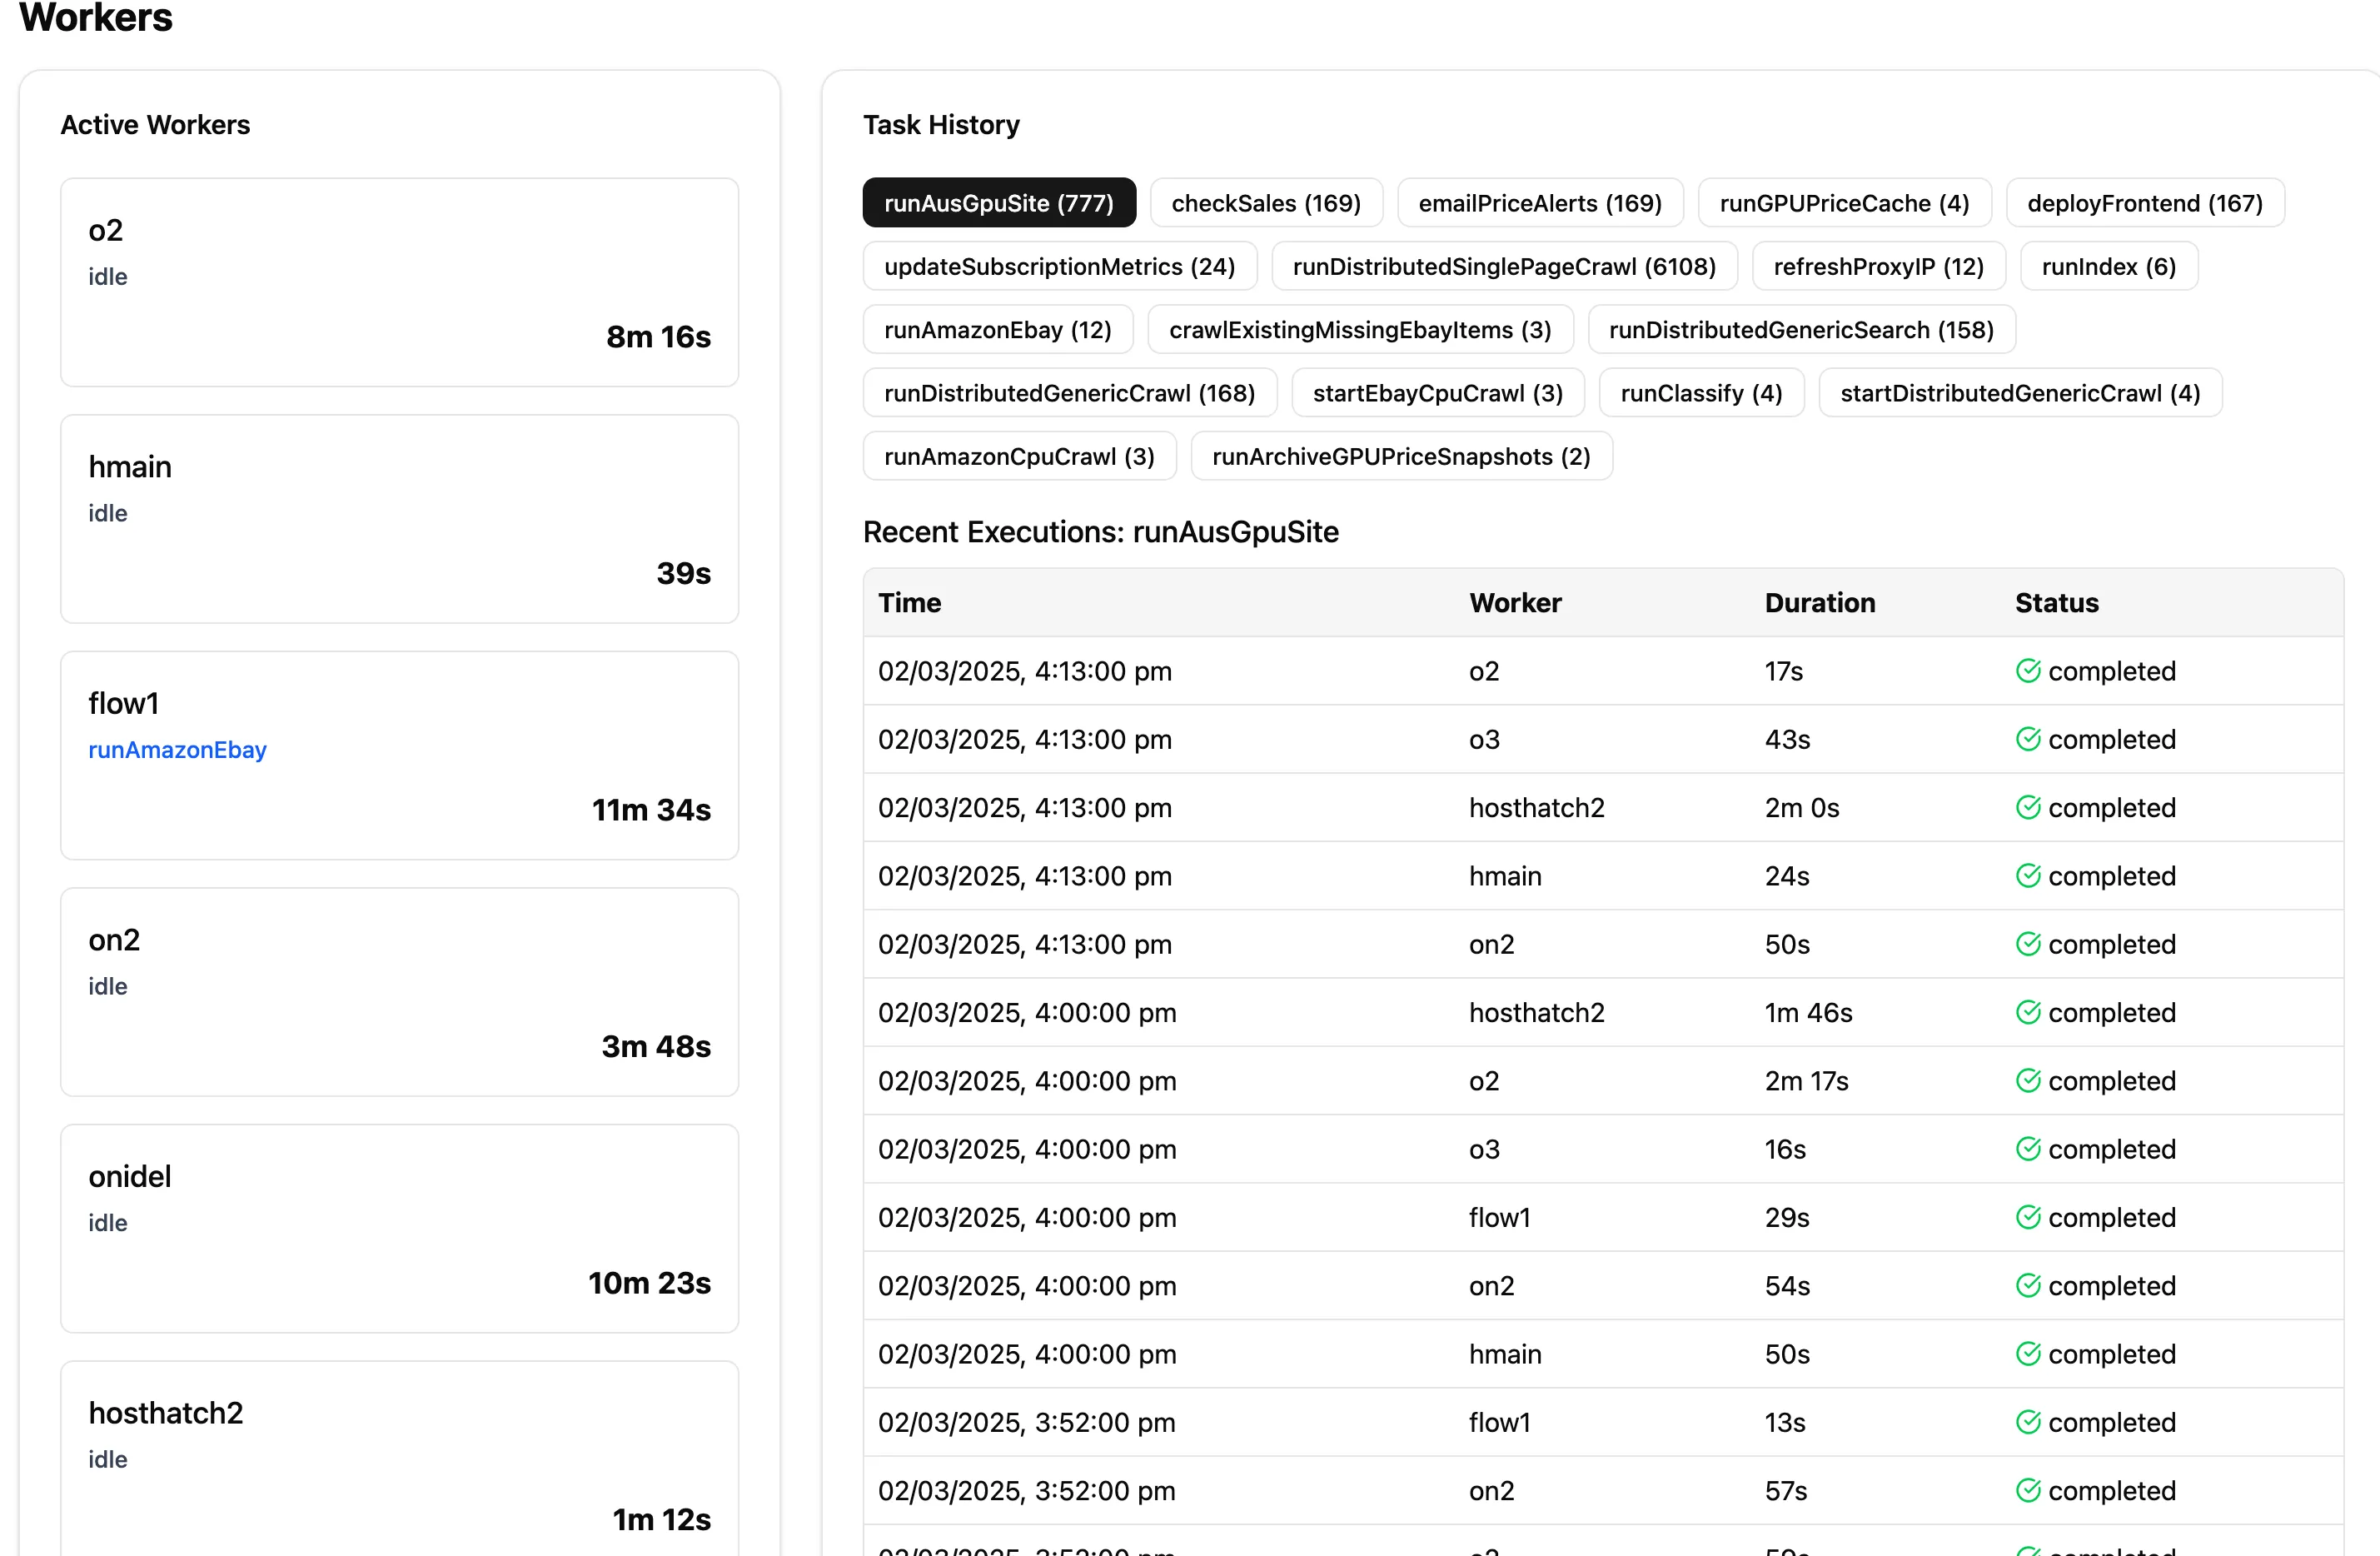Screen dimensions: 2380x1556
Task: Click the Duration column header
Action: tap(1819, 602)
